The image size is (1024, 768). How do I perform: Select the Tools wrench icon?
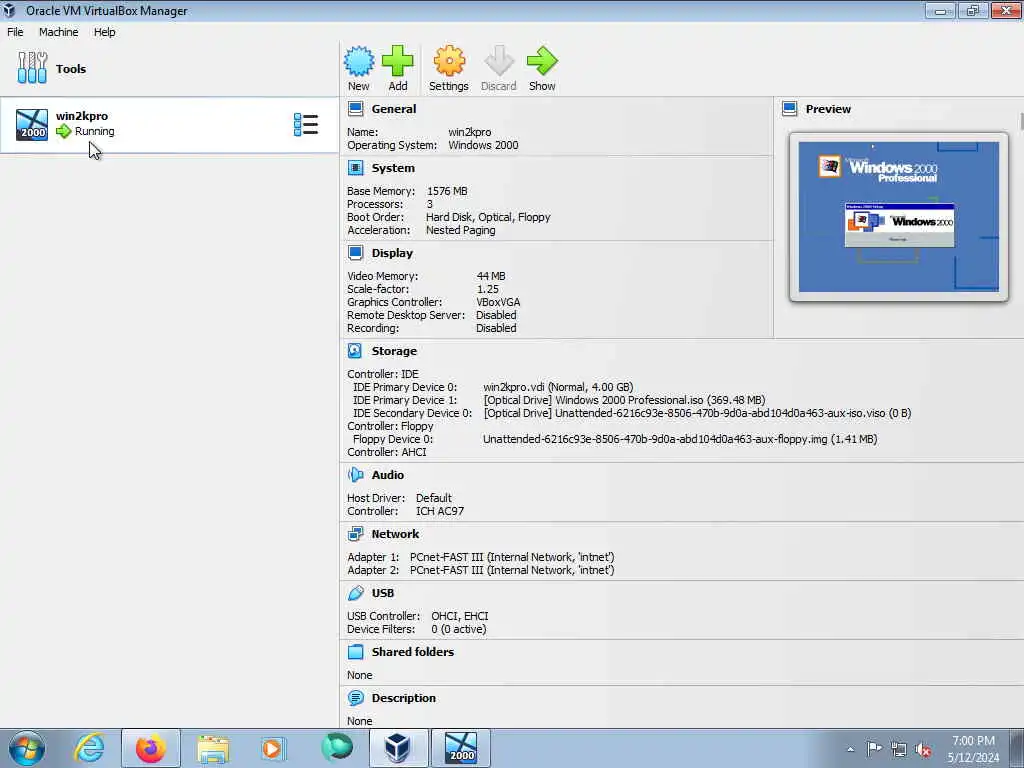click(x=32, y=68)
